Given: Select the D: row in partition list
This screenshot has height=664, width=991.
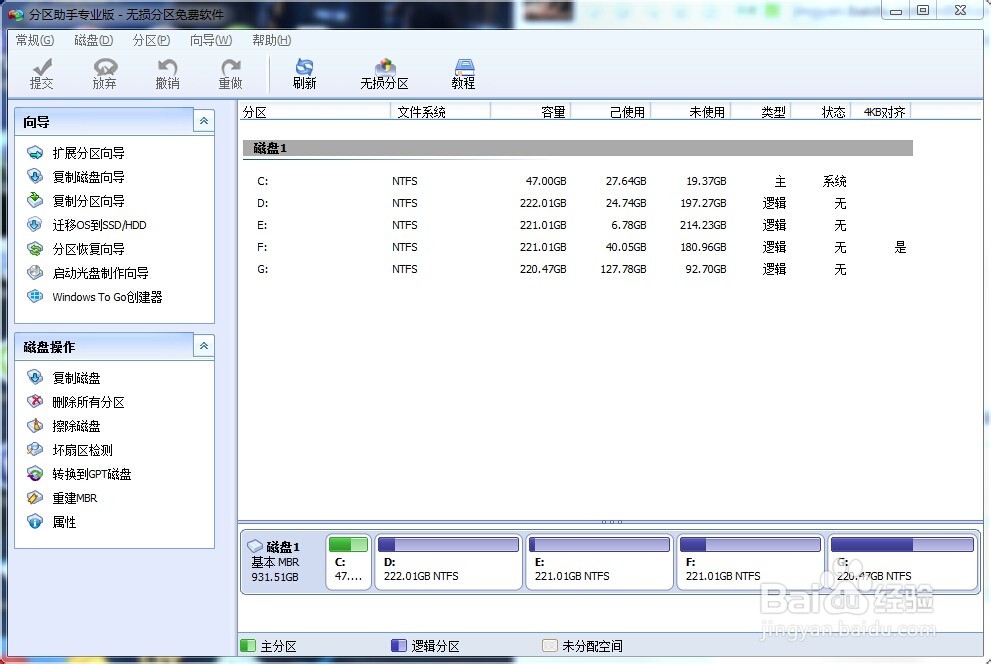Looking at the screenshot, I should [578, 203].
